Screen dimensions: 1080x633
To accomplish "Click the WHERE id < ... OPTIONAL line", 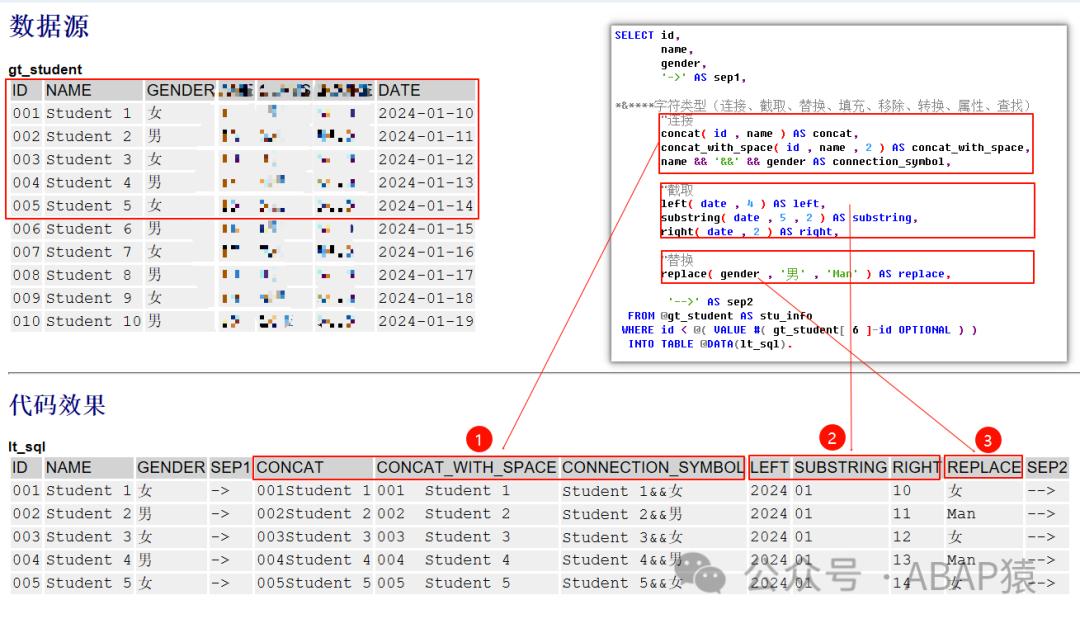I will tap(799, 330).
